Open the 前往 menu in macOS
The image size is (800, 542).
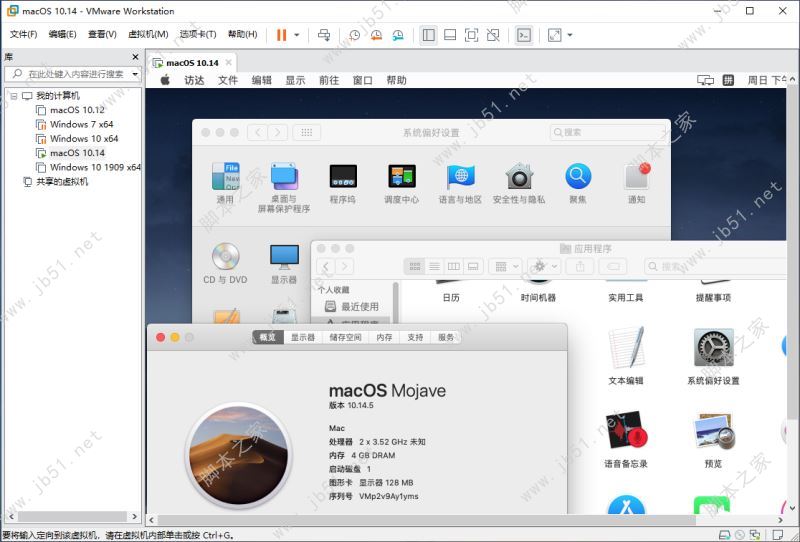pyautogui.click(x=329, y=80)
